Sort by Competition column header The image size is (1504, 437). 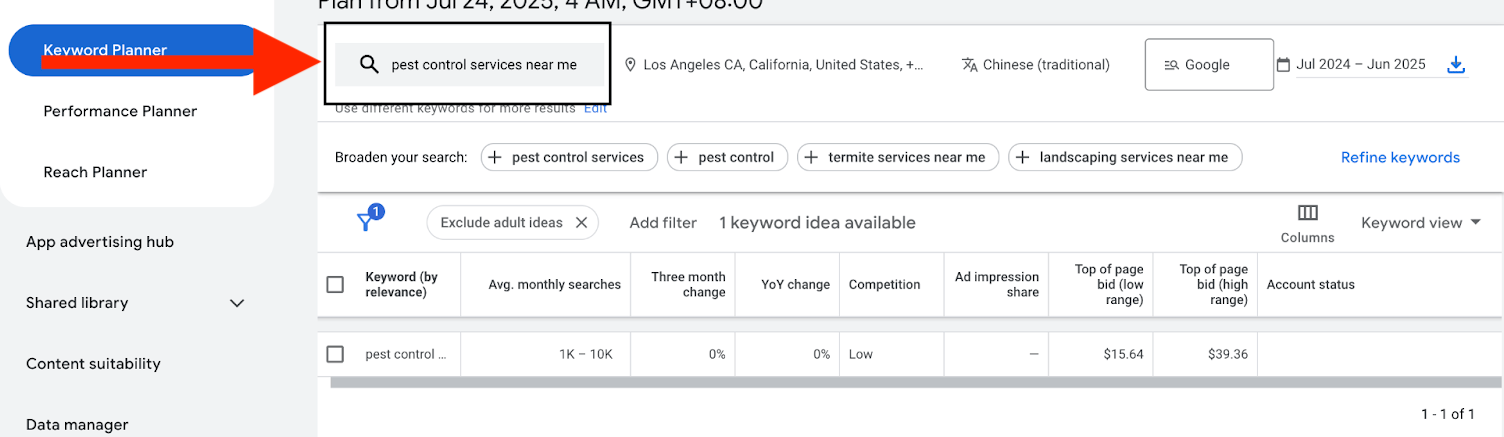pos(884,285)
